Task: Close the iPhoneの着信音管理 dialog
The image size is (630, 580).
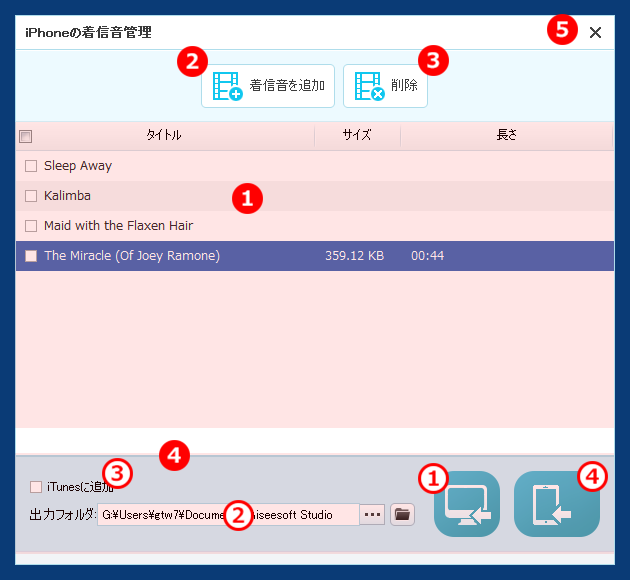Action: point(595,33)
